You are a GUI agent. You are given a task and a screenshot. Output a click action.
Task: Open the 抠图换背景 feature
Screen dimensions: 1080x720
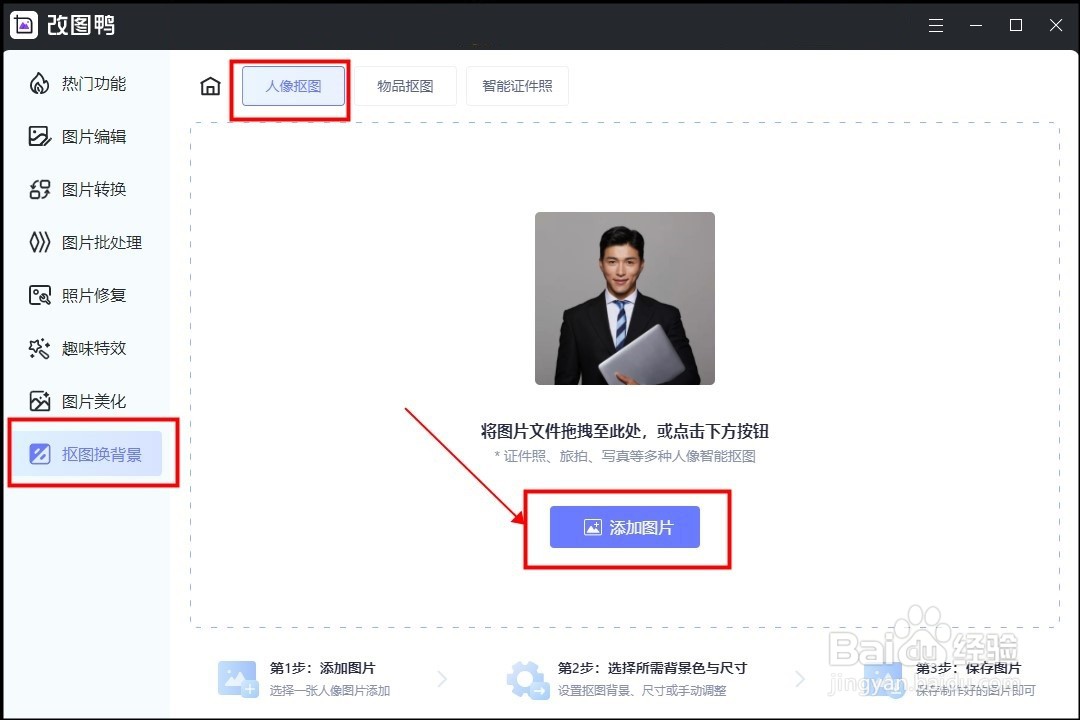(x=88, y=453)
